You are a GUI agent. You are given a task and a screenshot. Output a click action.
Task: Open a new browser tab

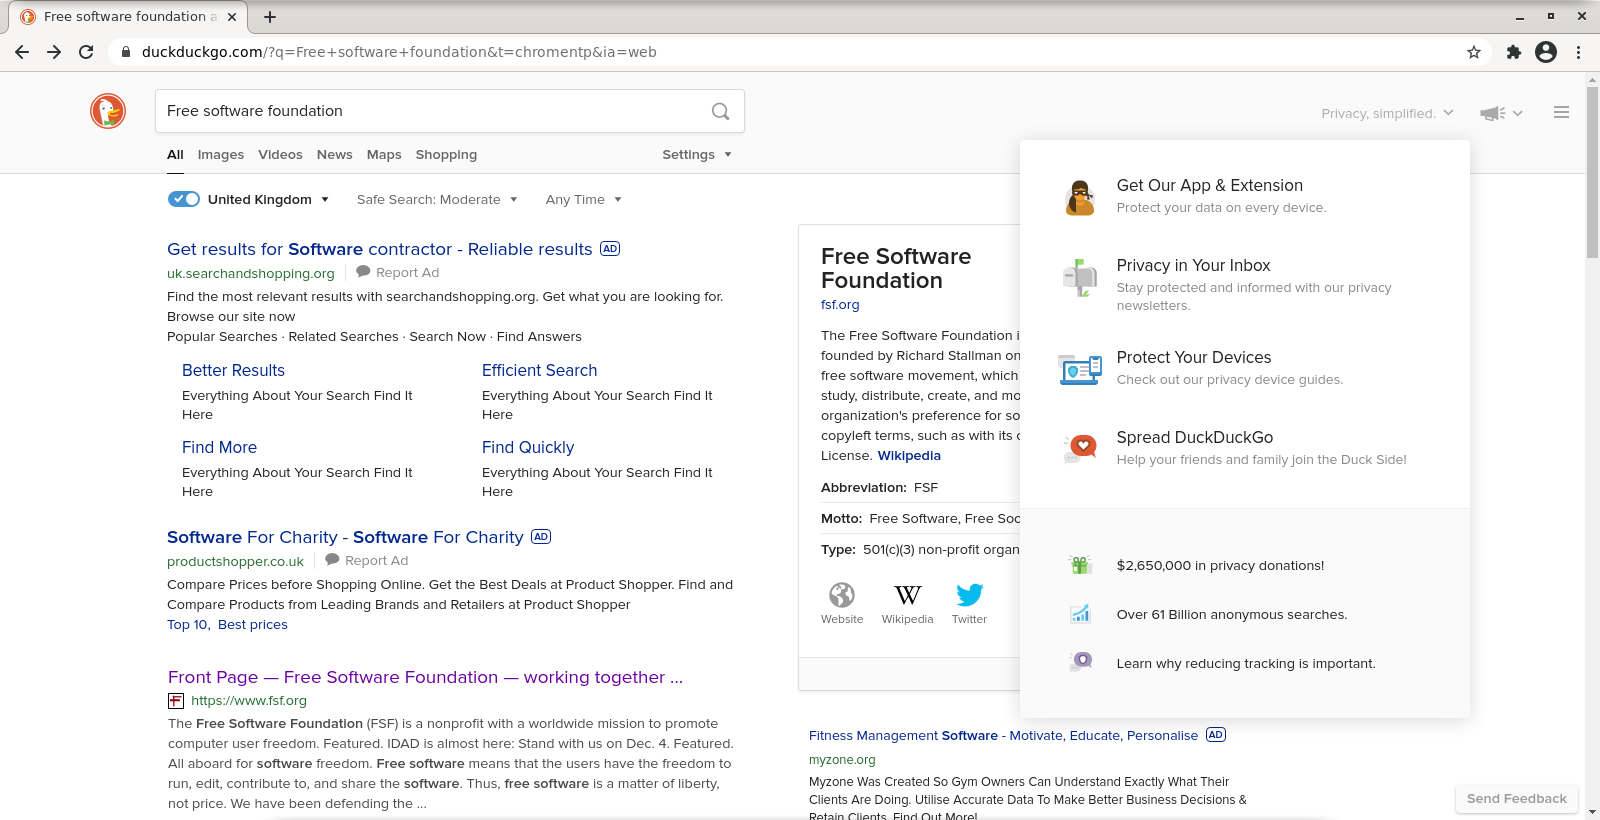270,17
